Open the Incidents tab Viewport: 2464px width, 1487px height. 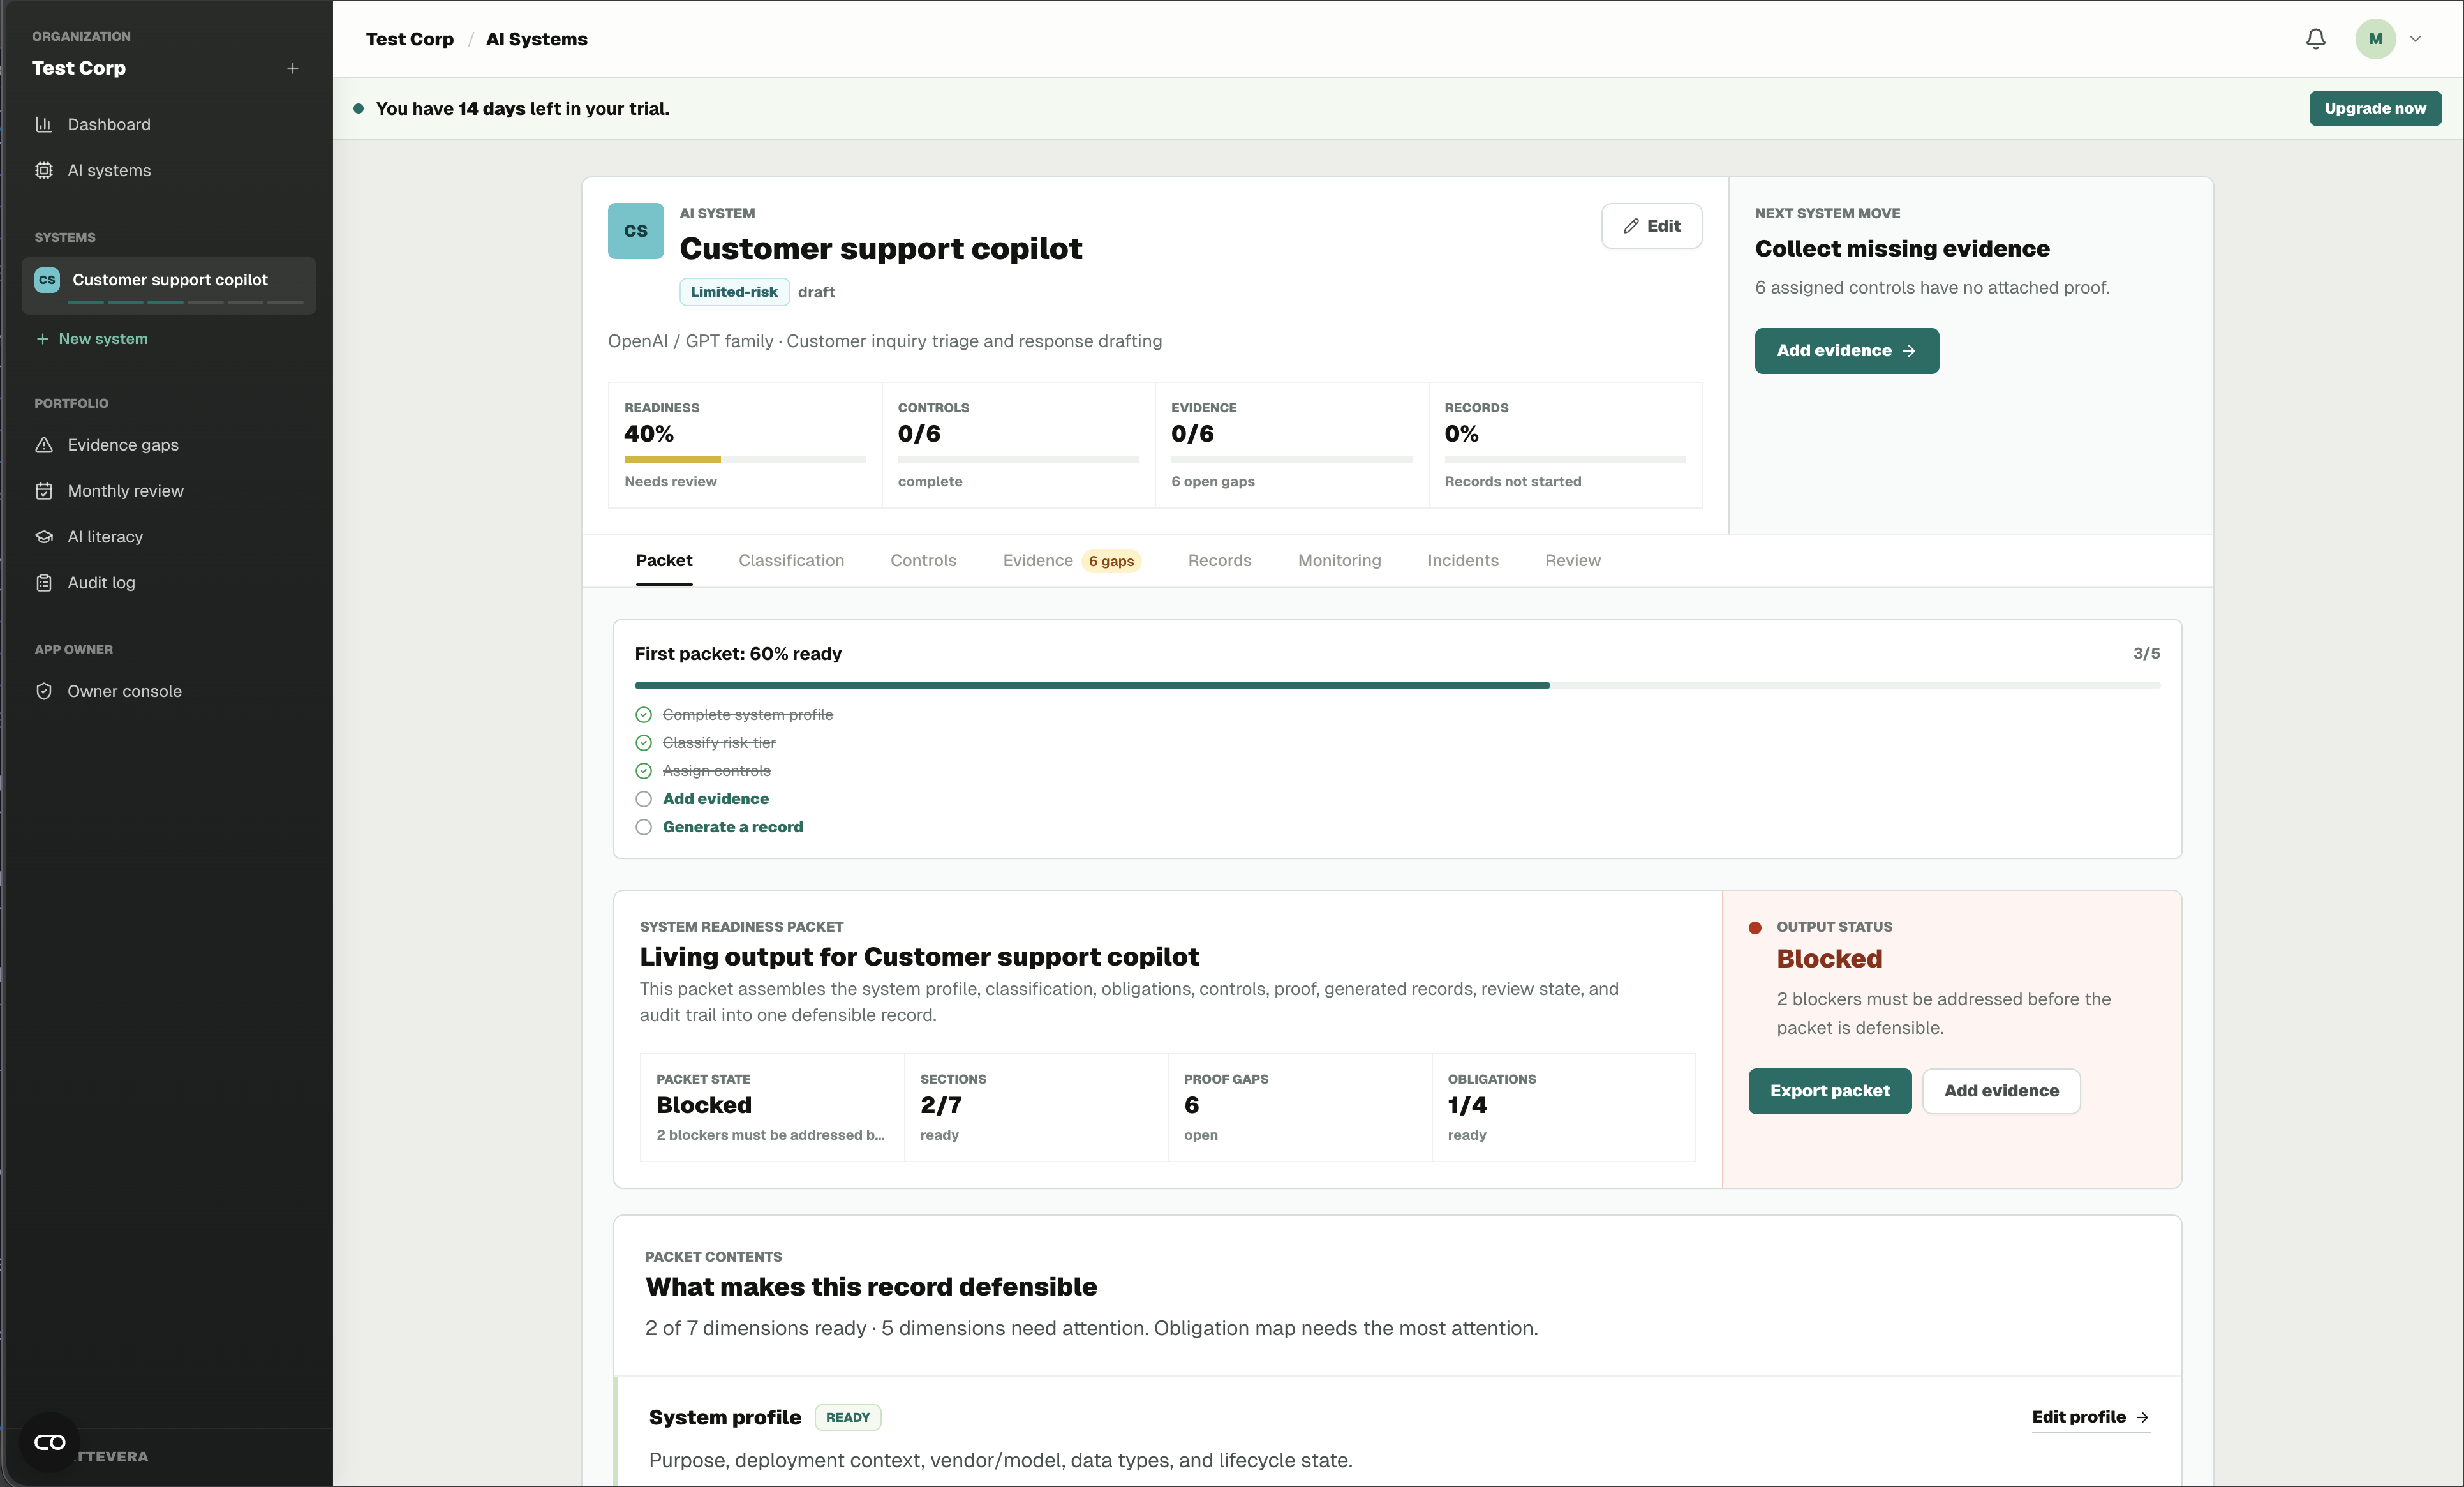coord(1463,561)
